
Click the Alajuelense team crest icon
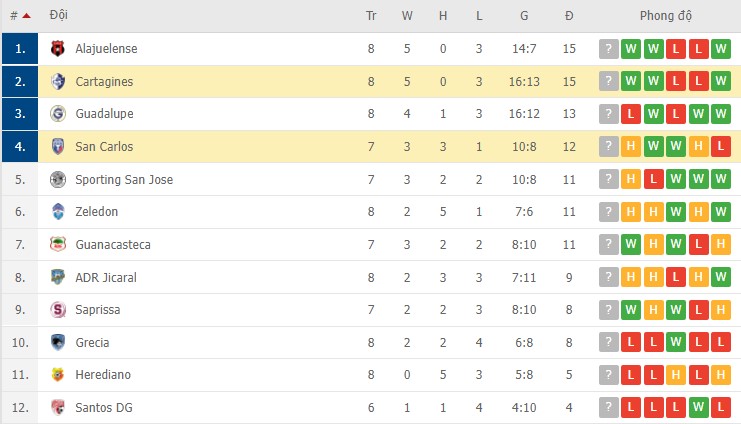57,49
